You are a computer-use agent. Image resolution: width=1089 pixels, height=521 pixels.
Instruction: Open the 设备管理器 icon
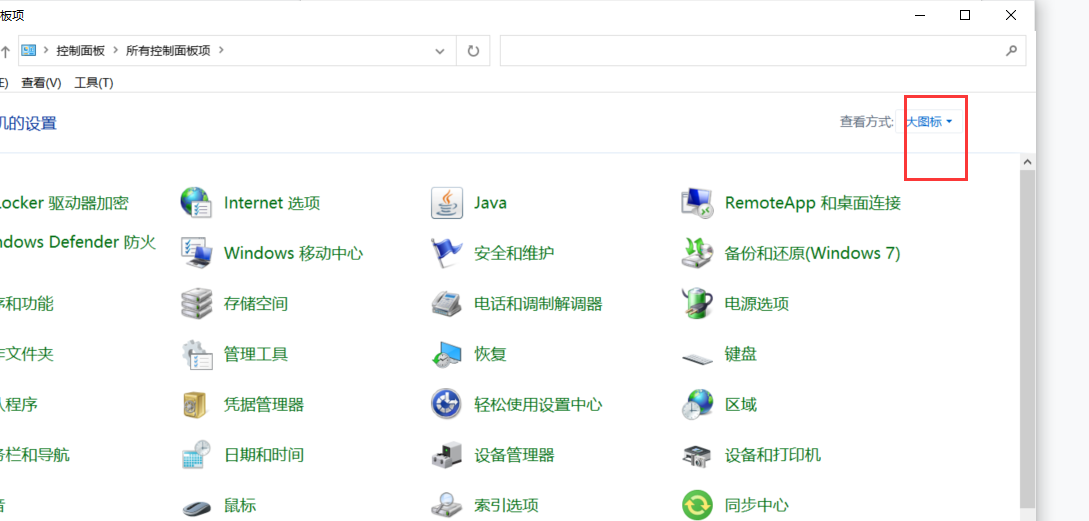pos(447,455)
